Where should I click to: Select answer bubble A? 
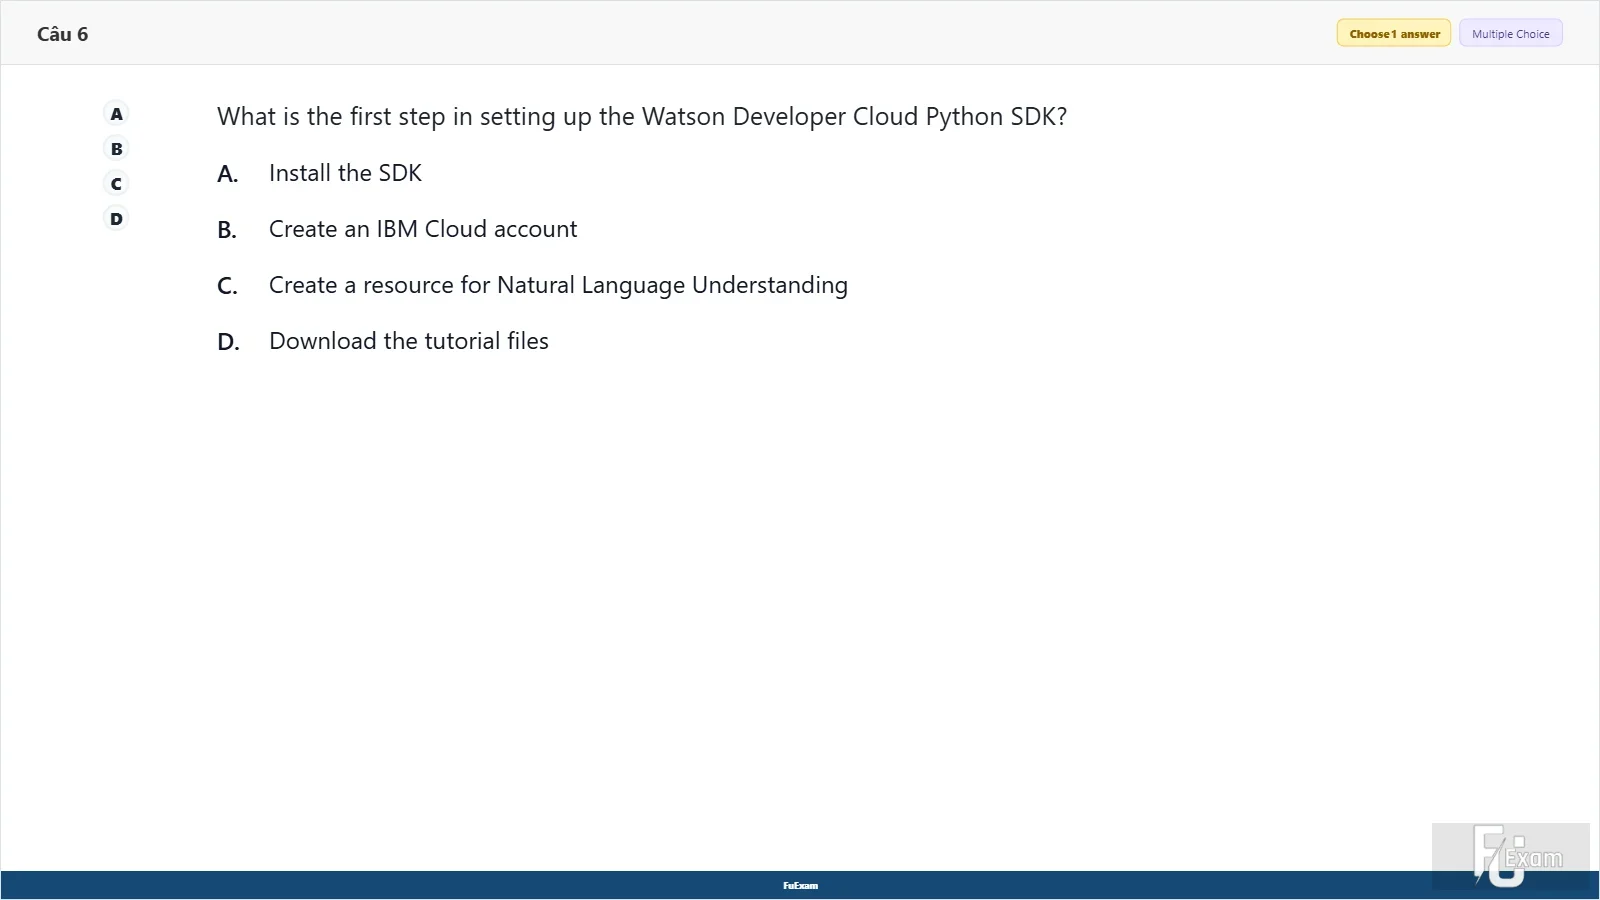point(117,114)
